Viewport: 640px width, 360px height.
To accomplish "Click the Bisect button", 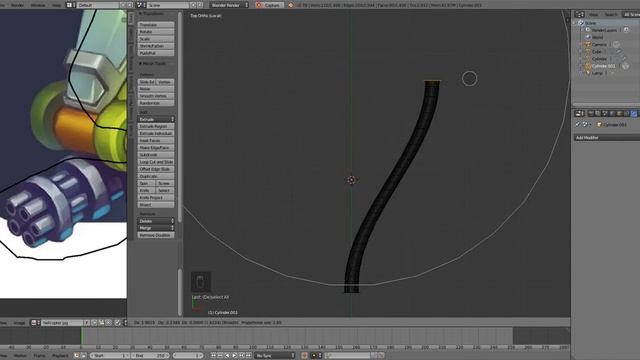I will pyautogui.click(x=156, y=205).
